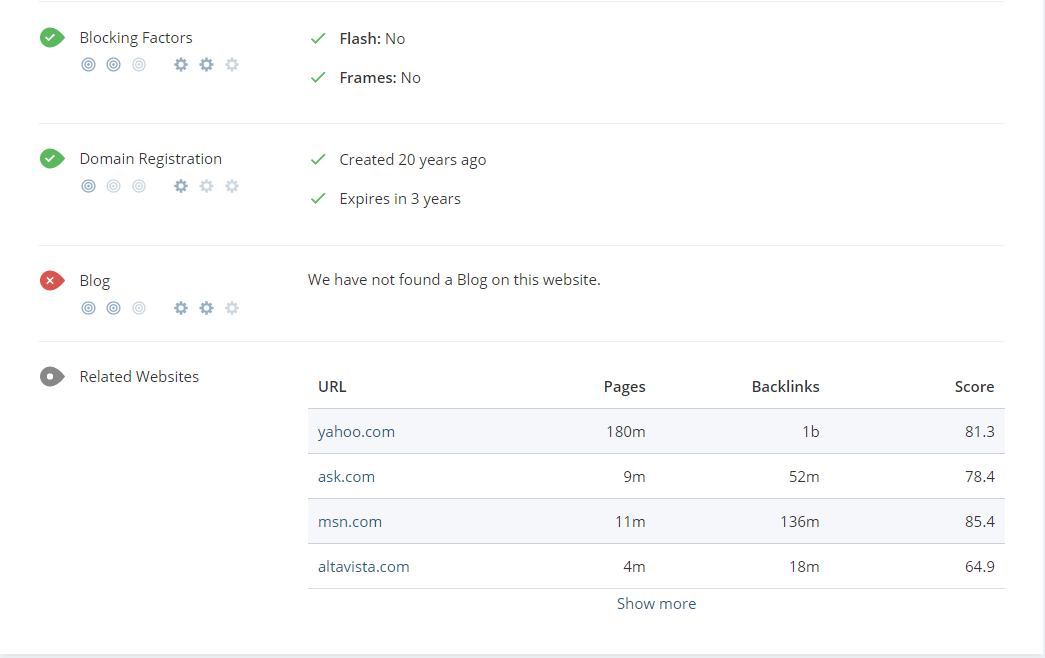This screenshot has width=1045, height=658.
Task: Click the Pages column header
Action: click(624, 387)
